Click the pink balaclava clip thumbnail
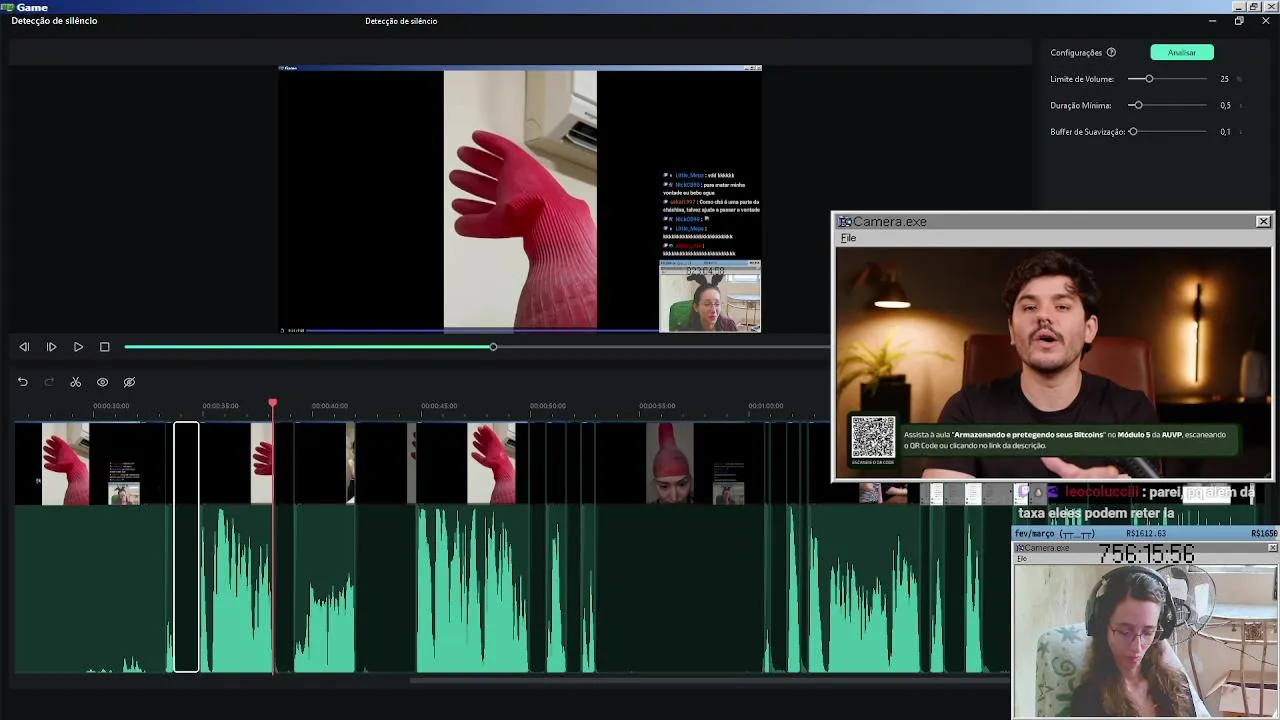 point(670,463)
